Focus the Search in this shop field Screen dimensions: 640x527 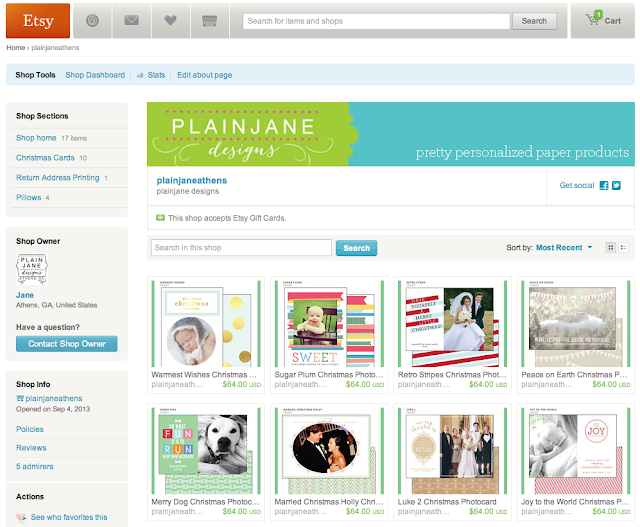pyautogui.click(x=241, y=247)
